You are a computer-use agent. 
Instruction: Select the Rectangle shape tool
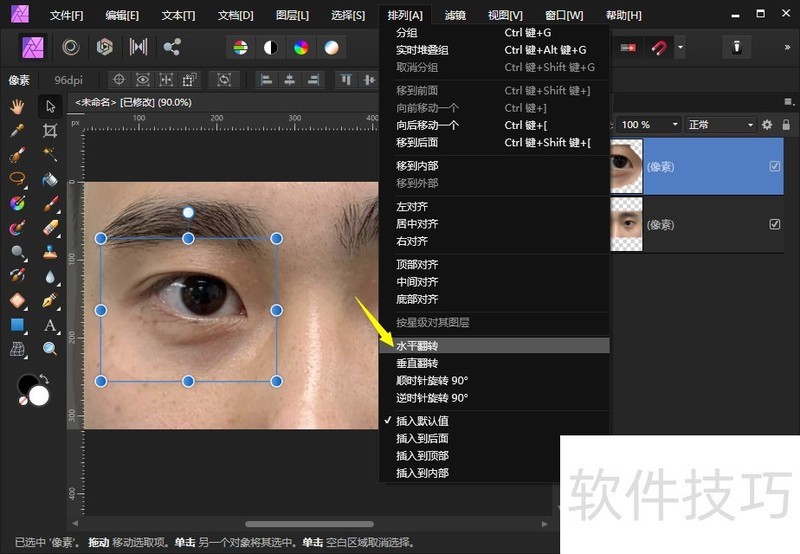17,324
